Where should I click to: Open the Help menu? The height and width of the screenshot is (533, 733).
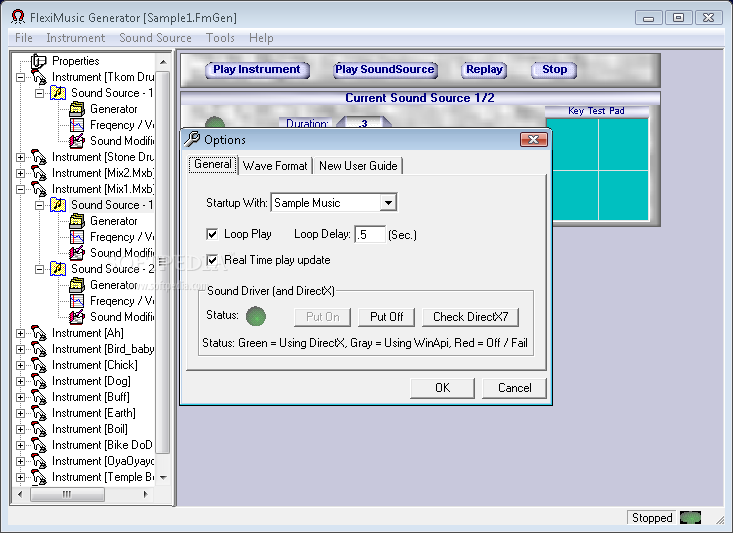pyautogui.click(x=261, y=38)
